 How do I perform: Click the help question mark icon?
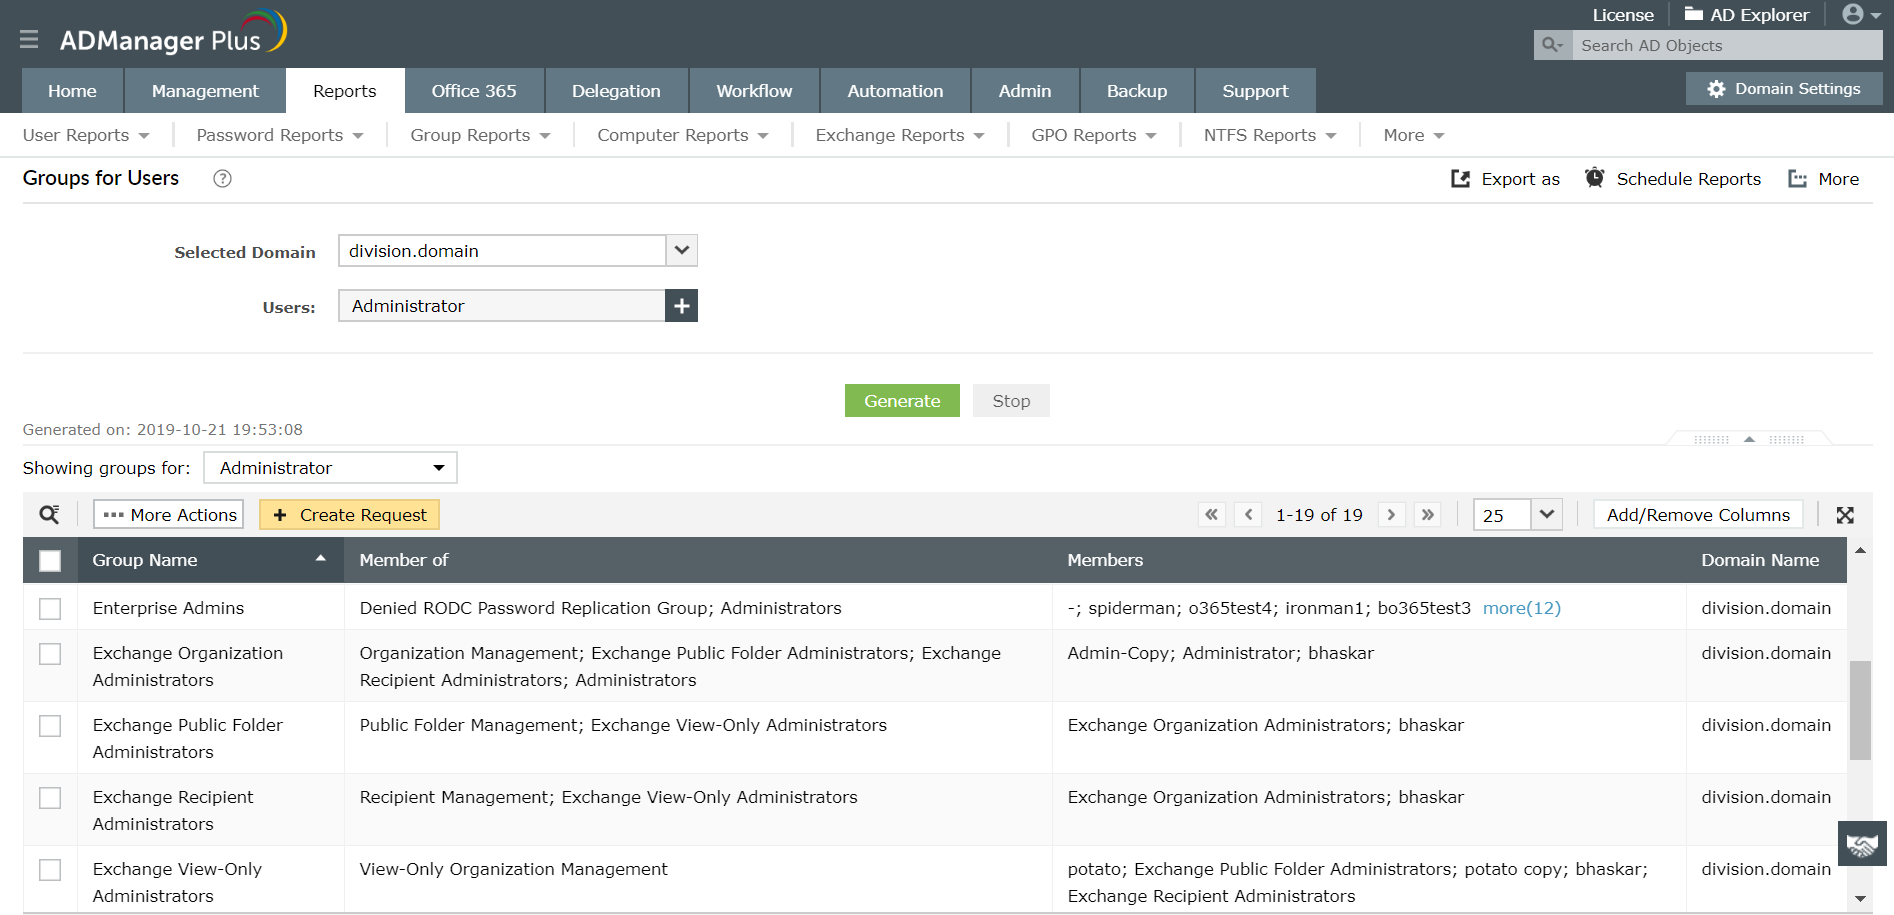(x=223, y=178)
